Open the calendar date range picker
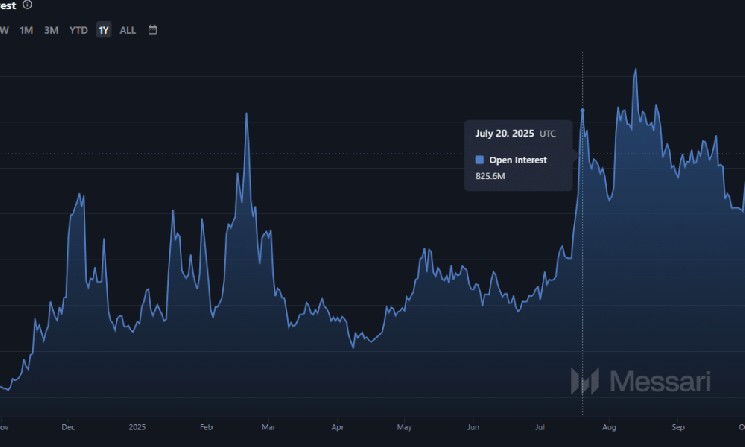Viewport: 745px width, 447px height. click(153, 30)
